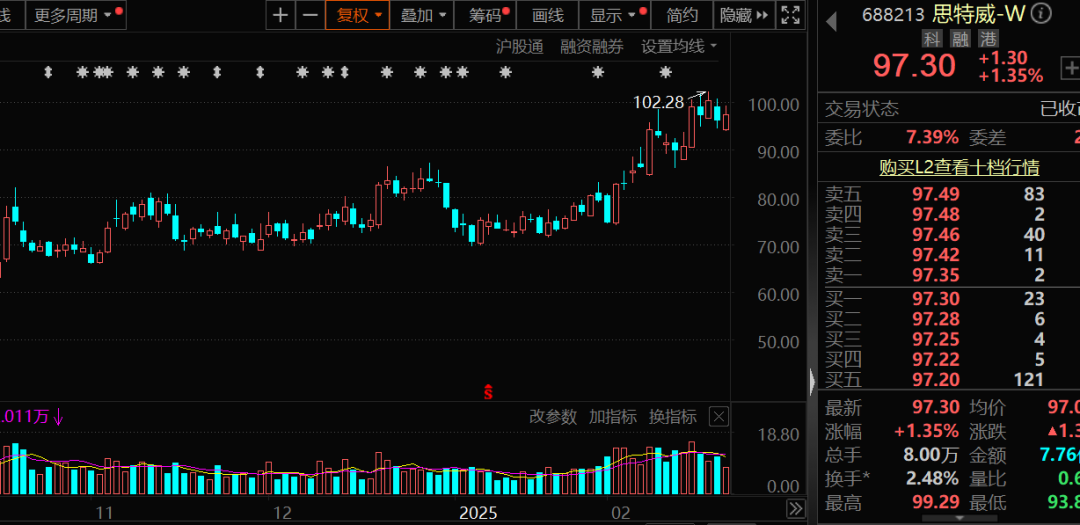Add stock to watchlist with plus icon
1080x525 pixels.
tap(1067, 68)
